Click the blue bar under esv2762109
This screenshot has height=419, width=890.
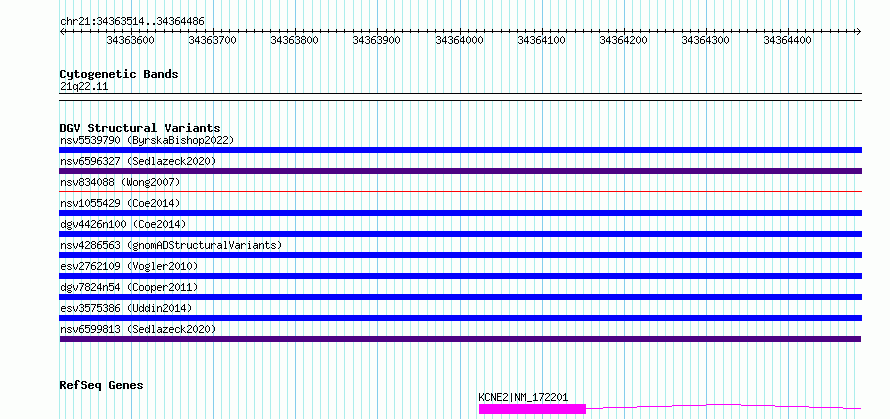[x=460, y=276]
